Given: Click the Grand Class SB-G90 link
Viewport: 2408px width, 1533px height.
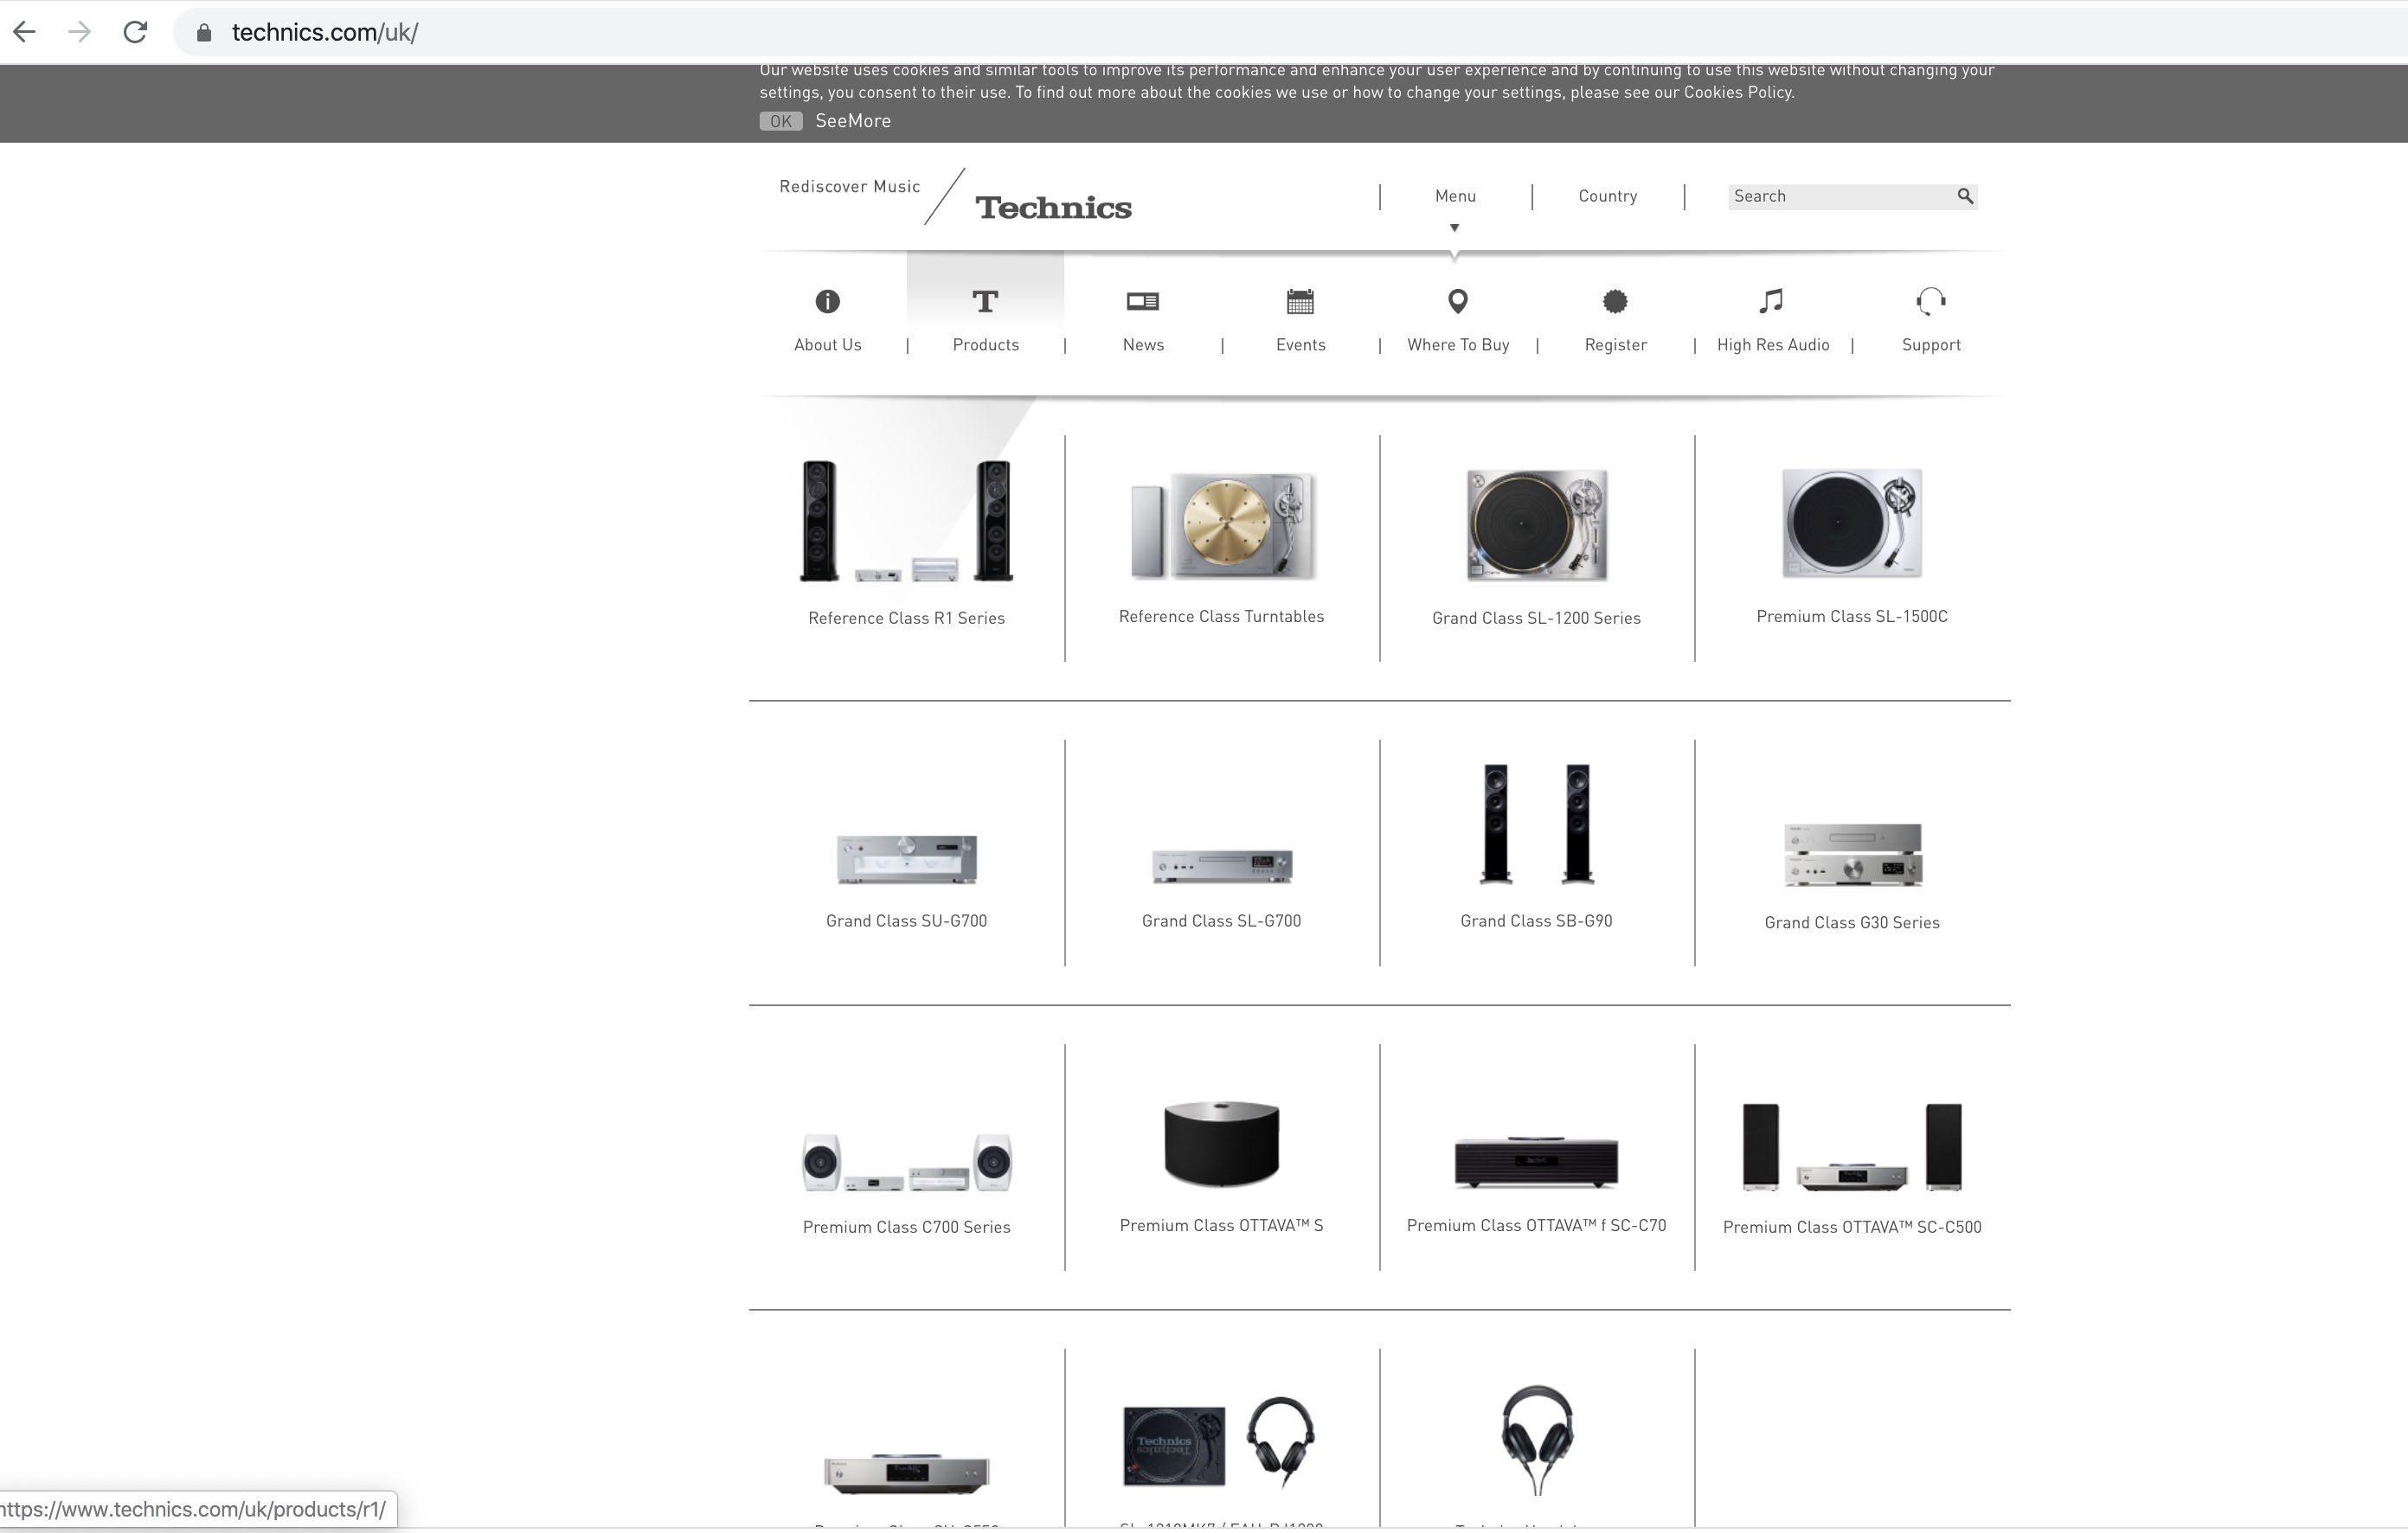Looking at the screenshot, I should (x=1537, y=921).
